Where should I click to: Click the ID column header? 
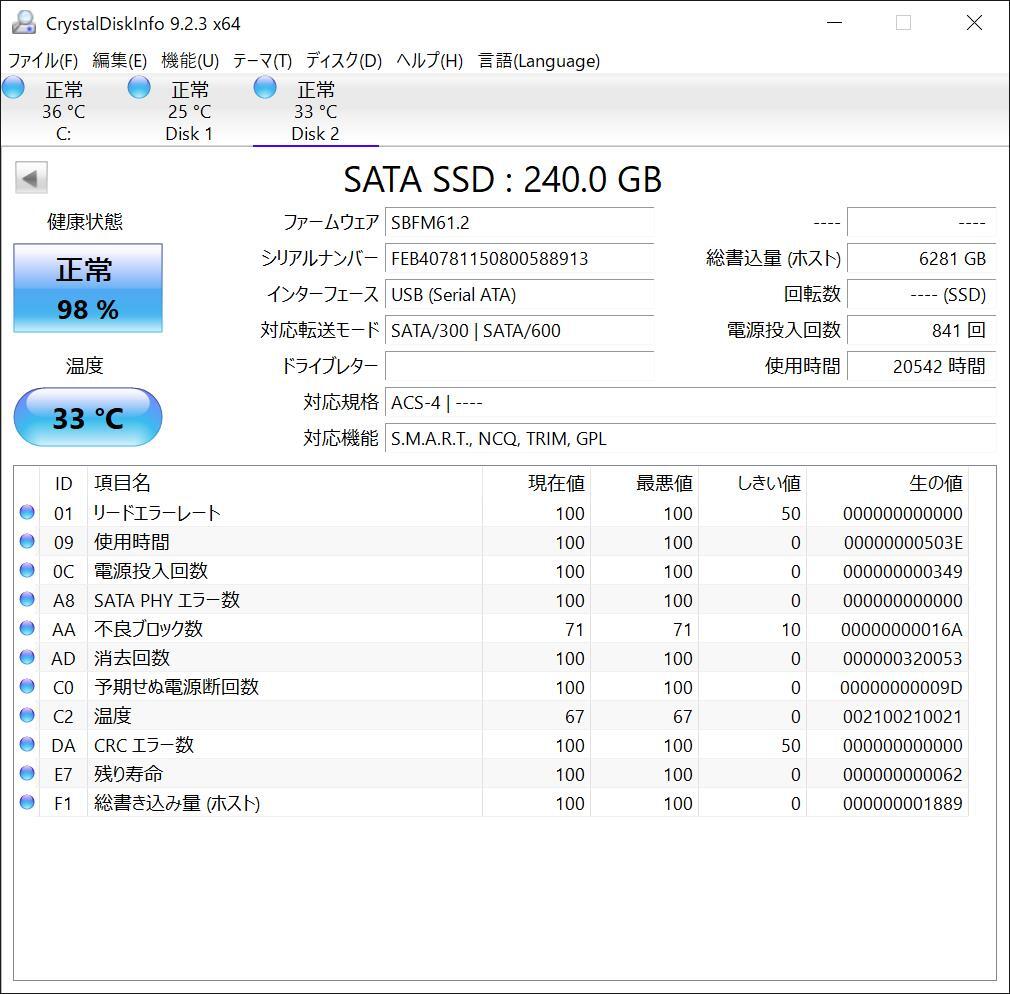(63, 483)
